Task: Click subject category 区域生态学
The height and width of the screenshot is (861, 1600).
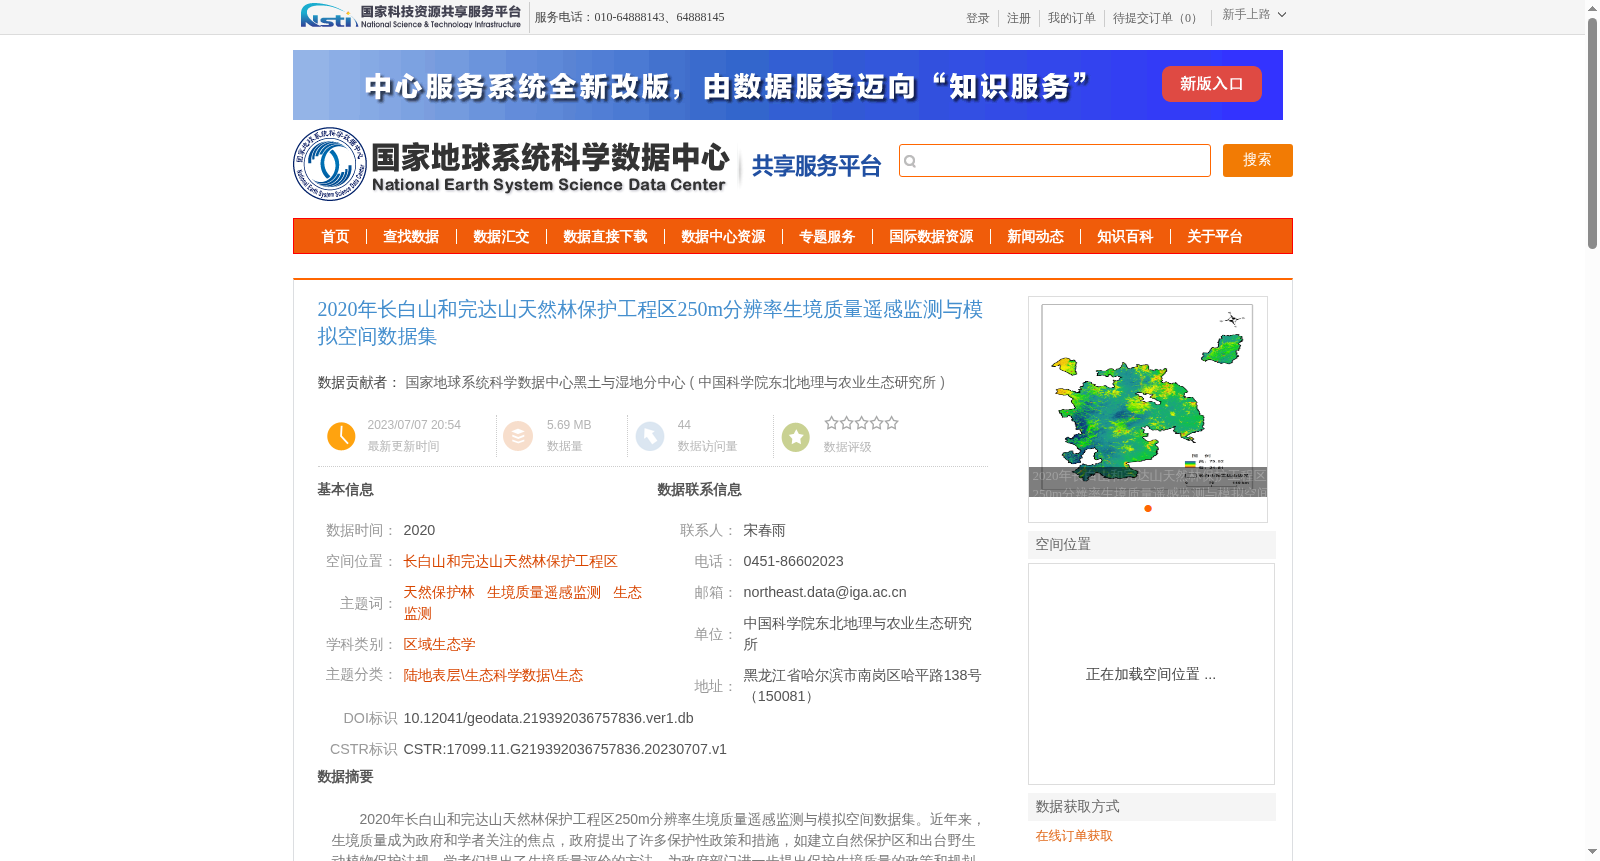Action: 439,644
